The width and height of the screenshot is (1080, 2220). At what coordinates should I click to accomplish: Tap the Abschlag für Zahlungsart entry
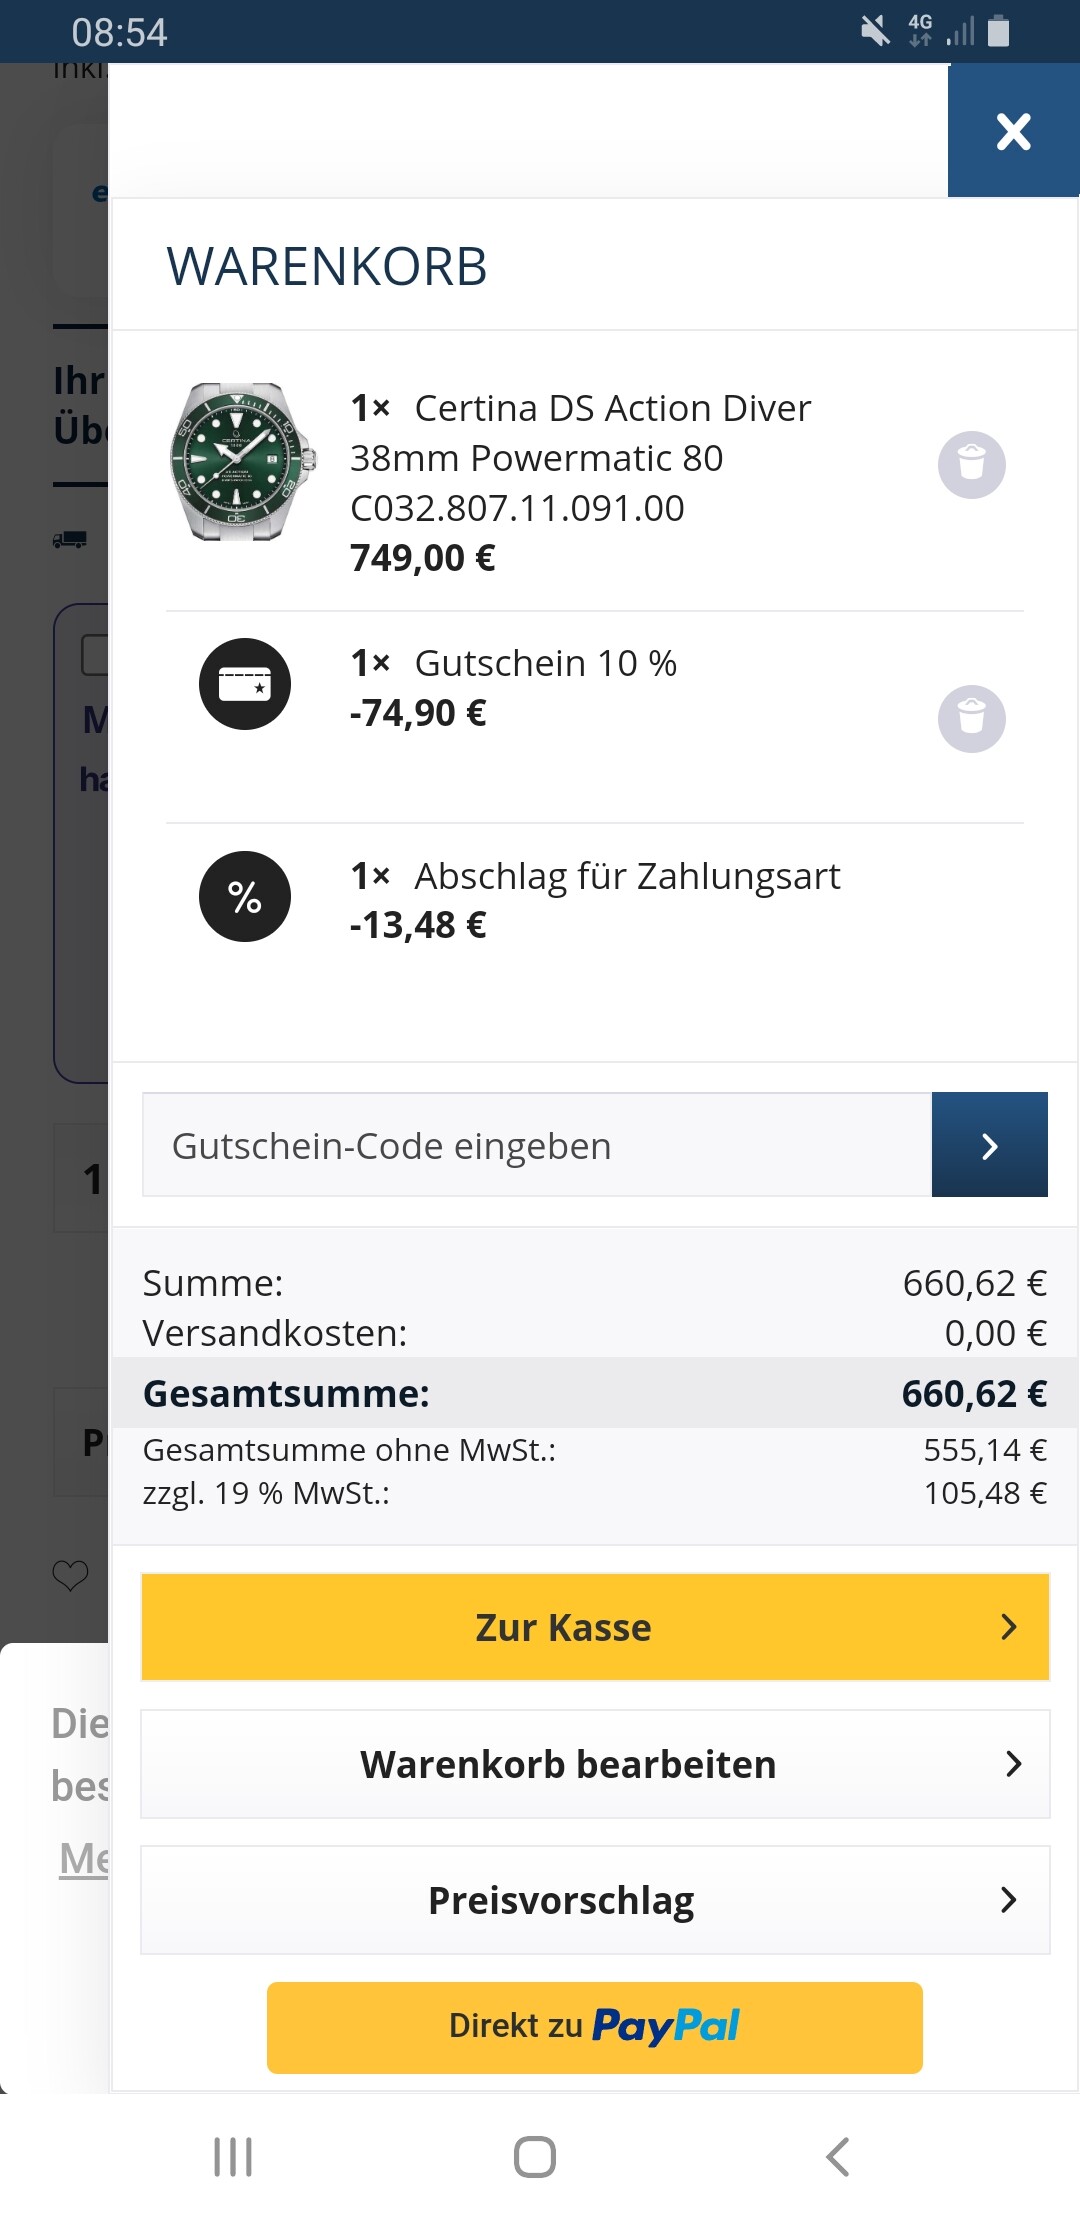(627, 876)
